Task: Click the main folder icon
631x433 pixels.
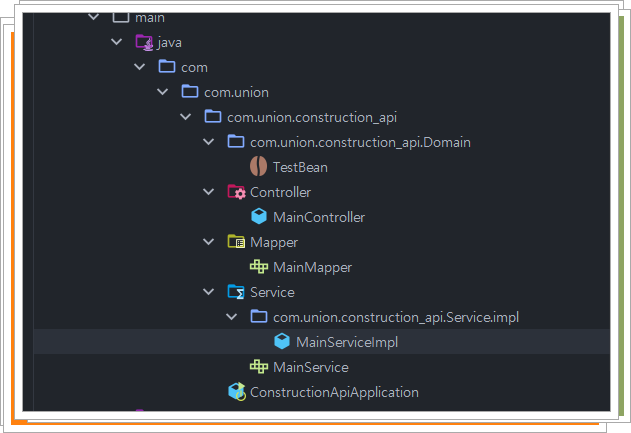Action: [x=121, y=17]
